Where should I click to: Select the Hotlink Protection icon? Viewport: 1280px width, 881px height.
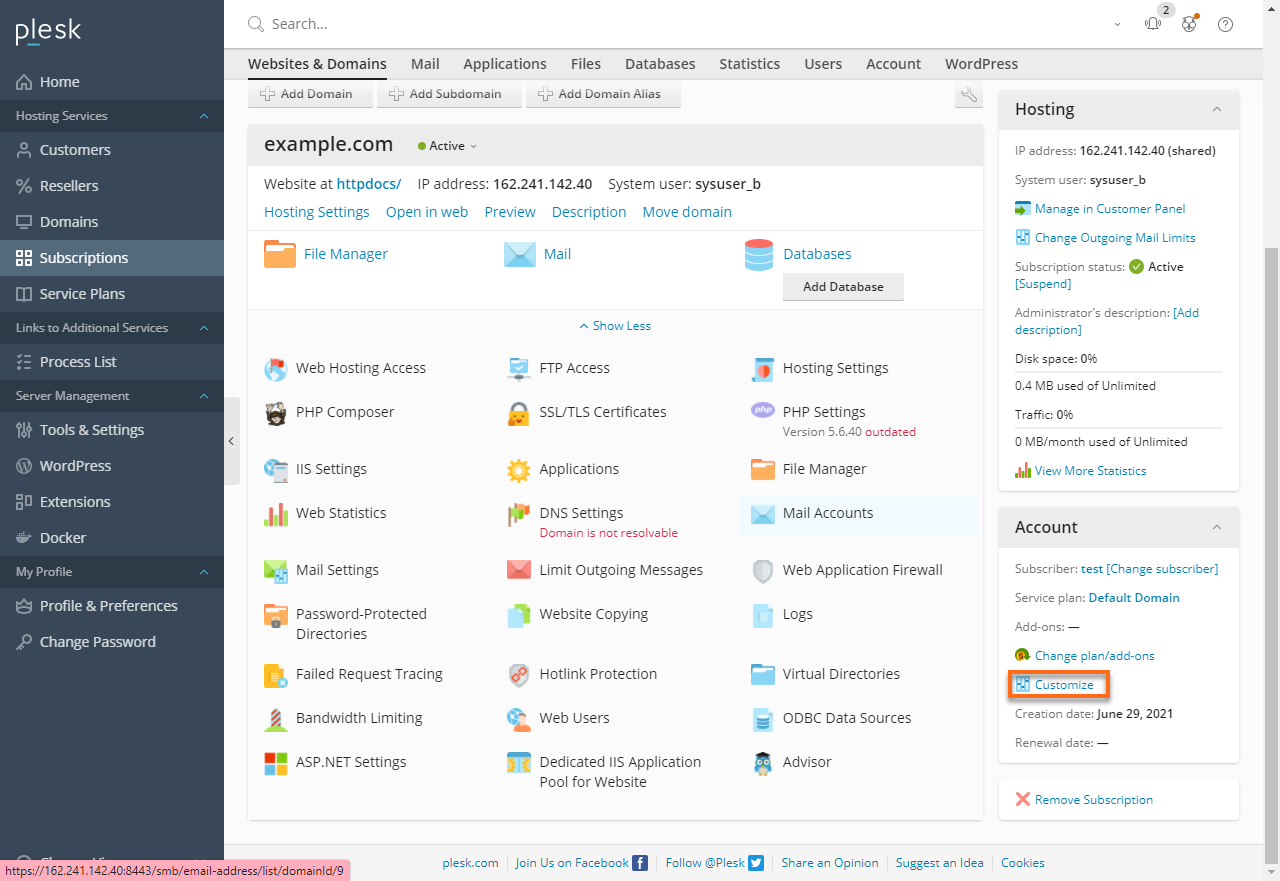click(x=518, y=674)
